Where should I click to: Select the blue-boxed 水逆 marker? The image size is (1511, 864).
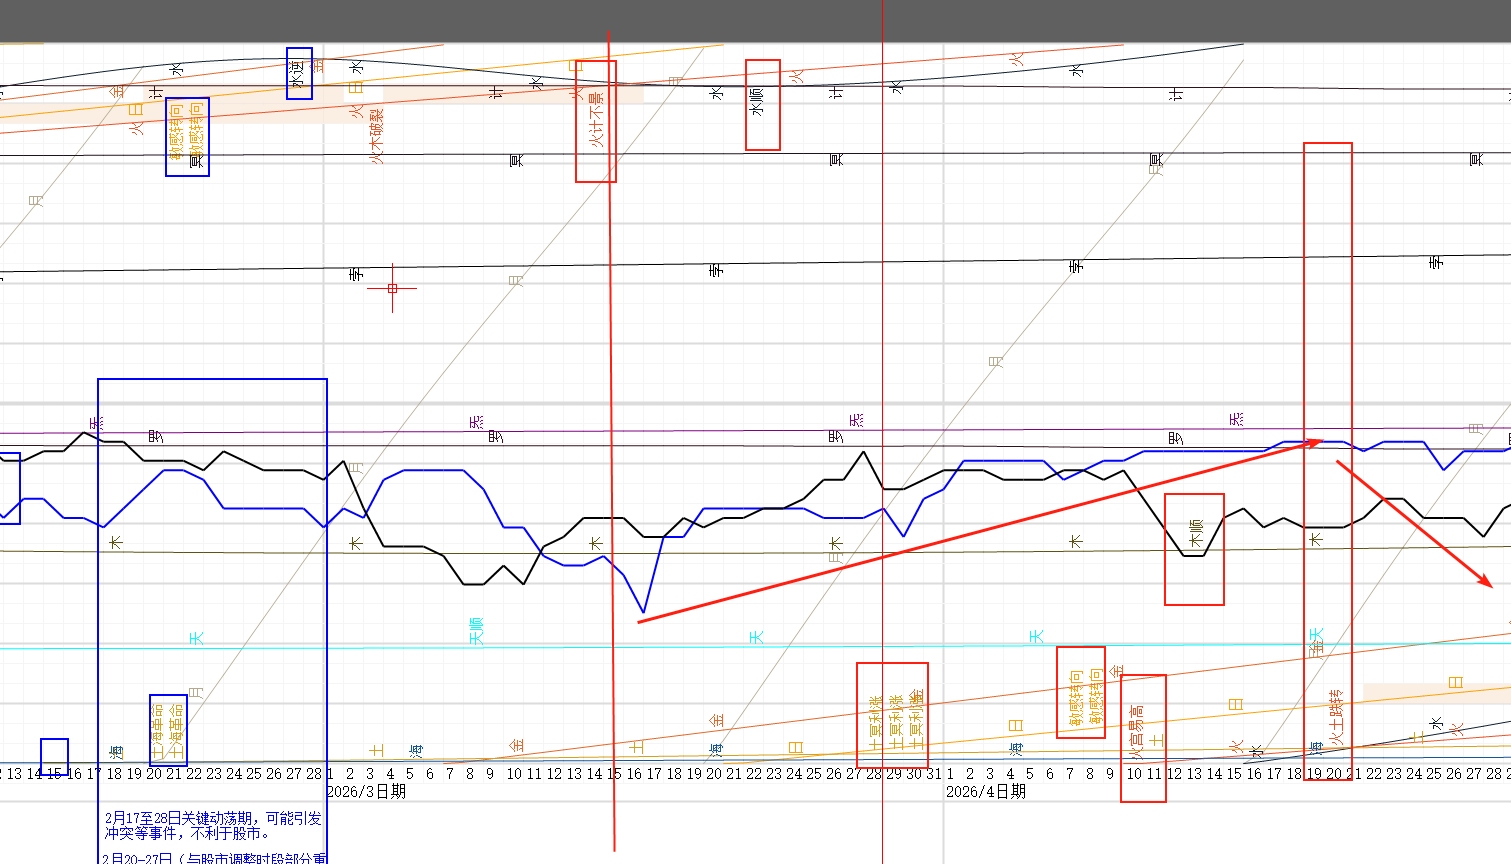(x=299, y=73)
